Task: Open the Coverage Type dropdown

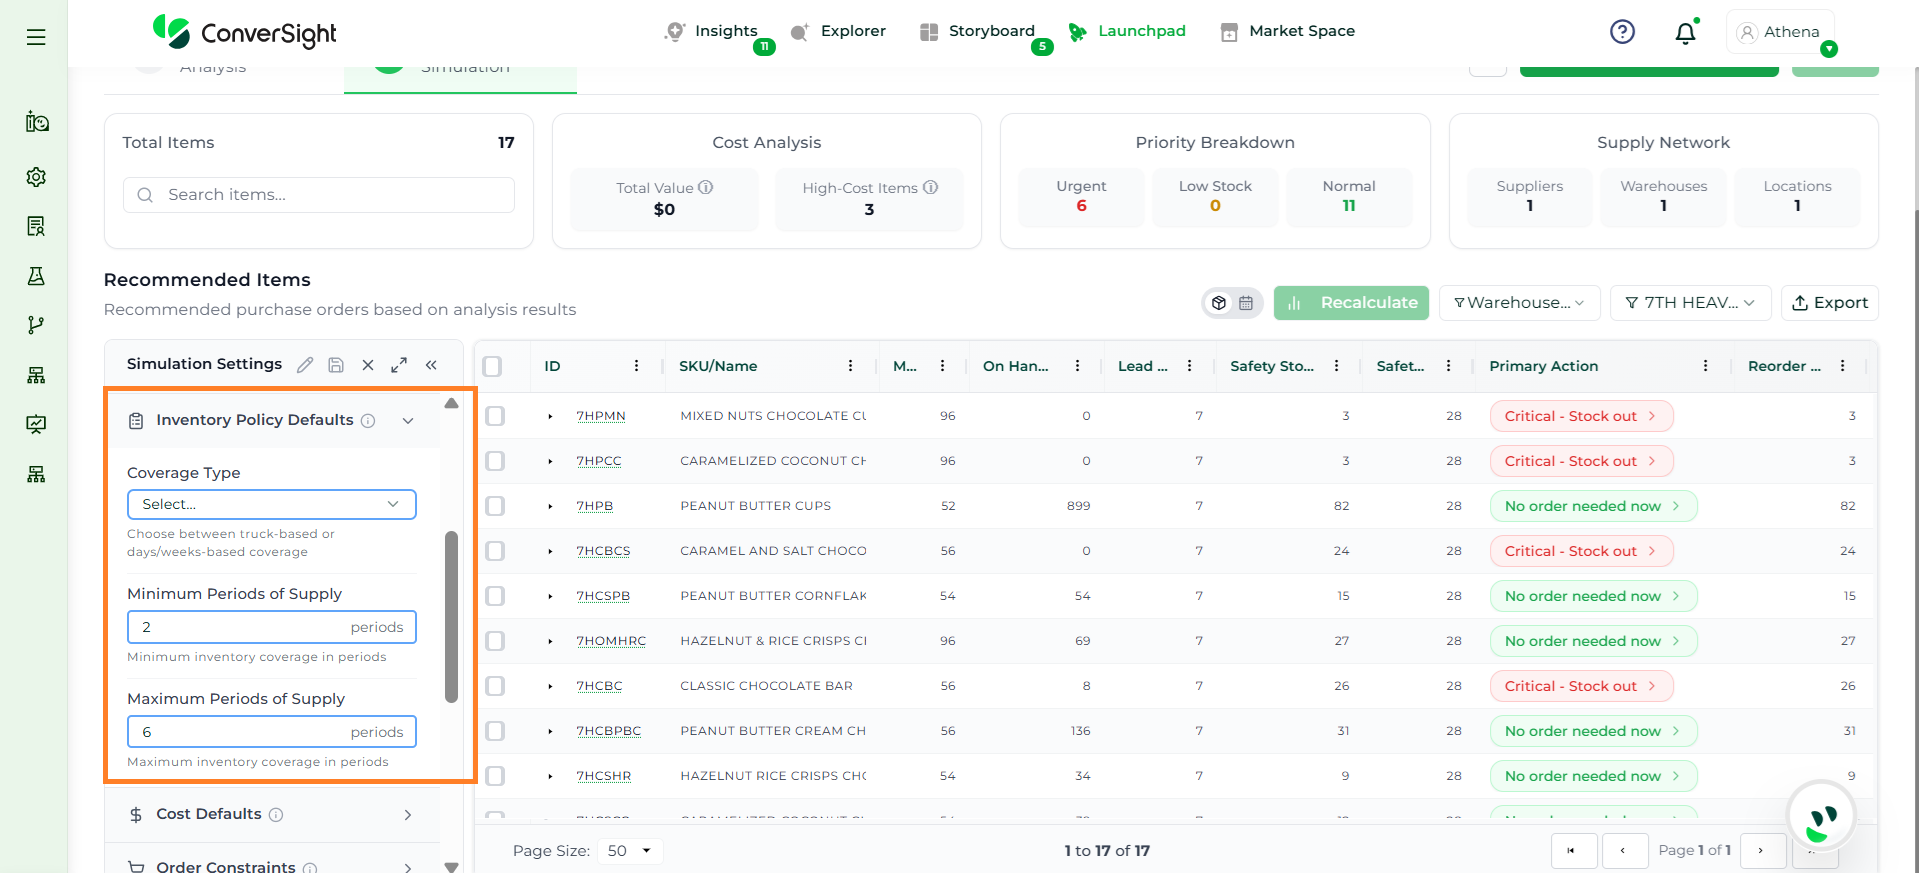Action: pos(271,504)
